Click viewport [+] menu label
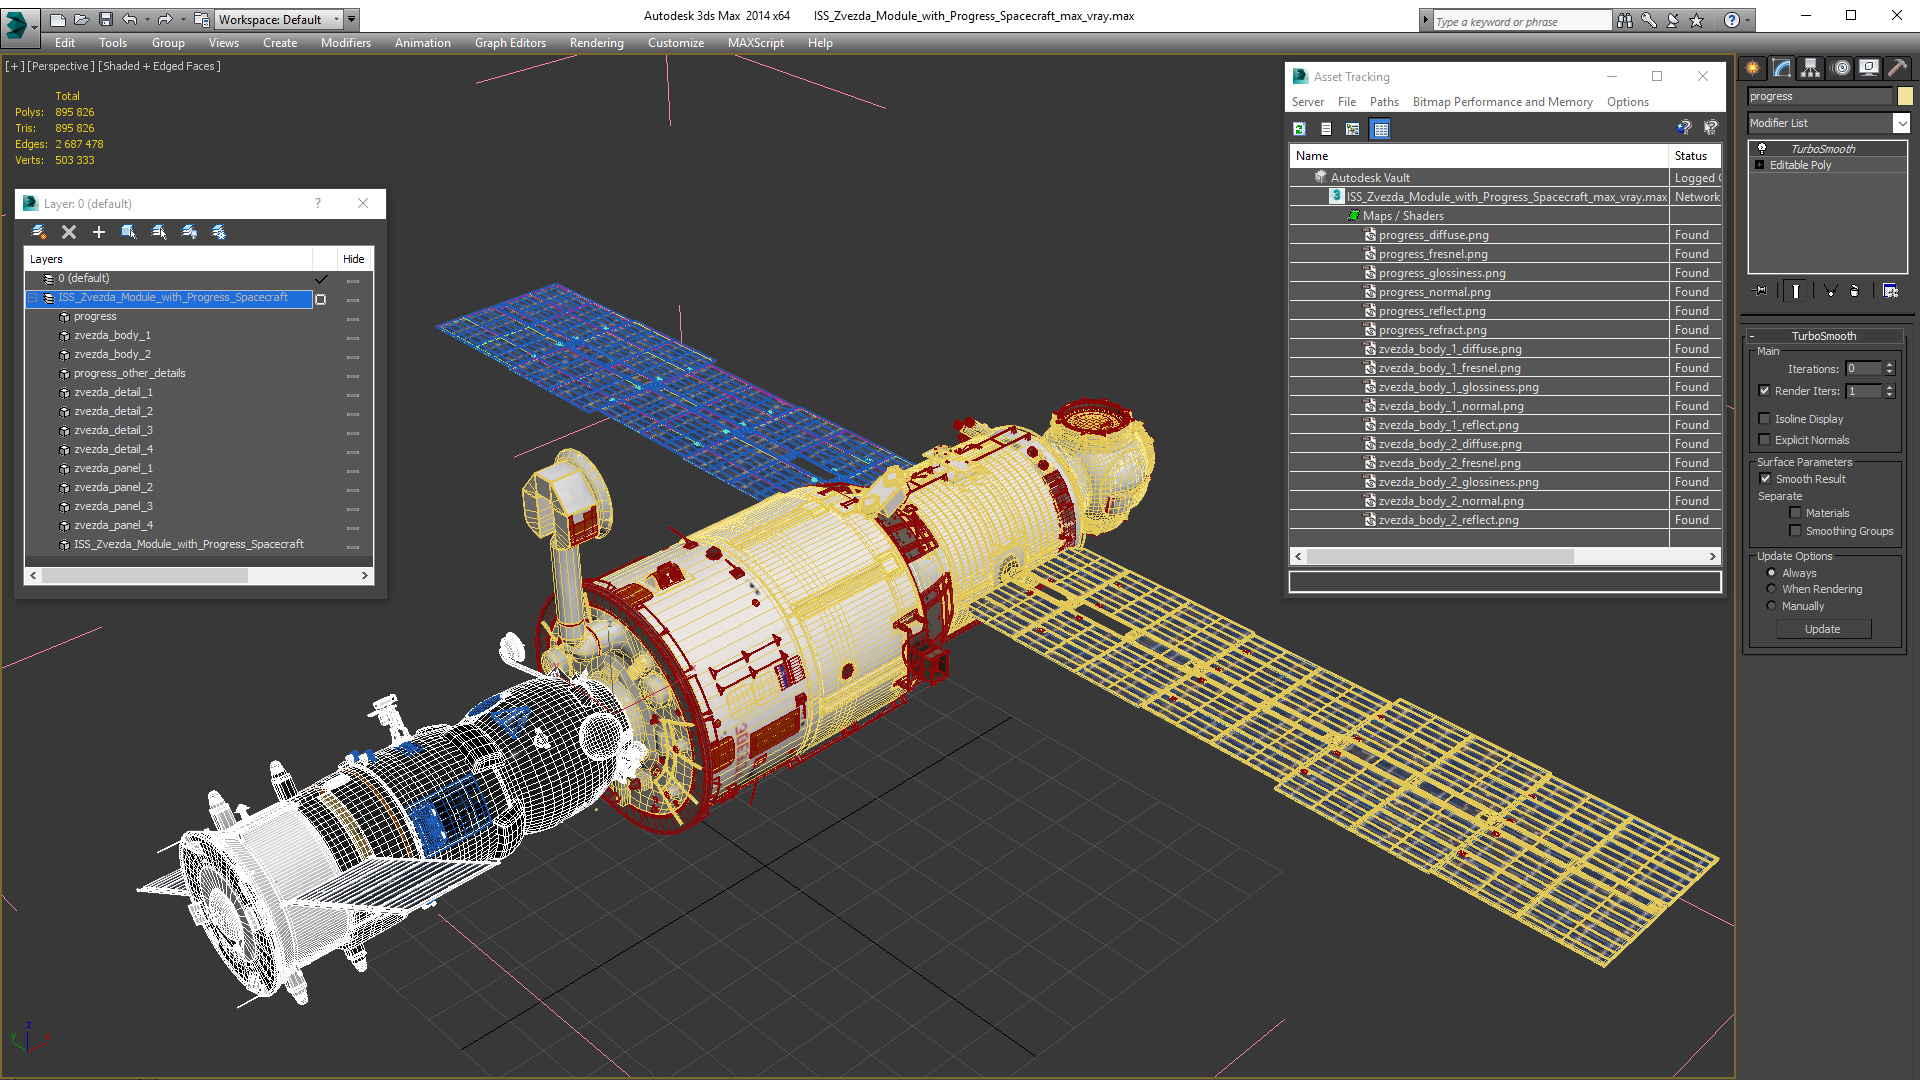The width and height of the screenshot is (1920, 1080). [14, 66]
